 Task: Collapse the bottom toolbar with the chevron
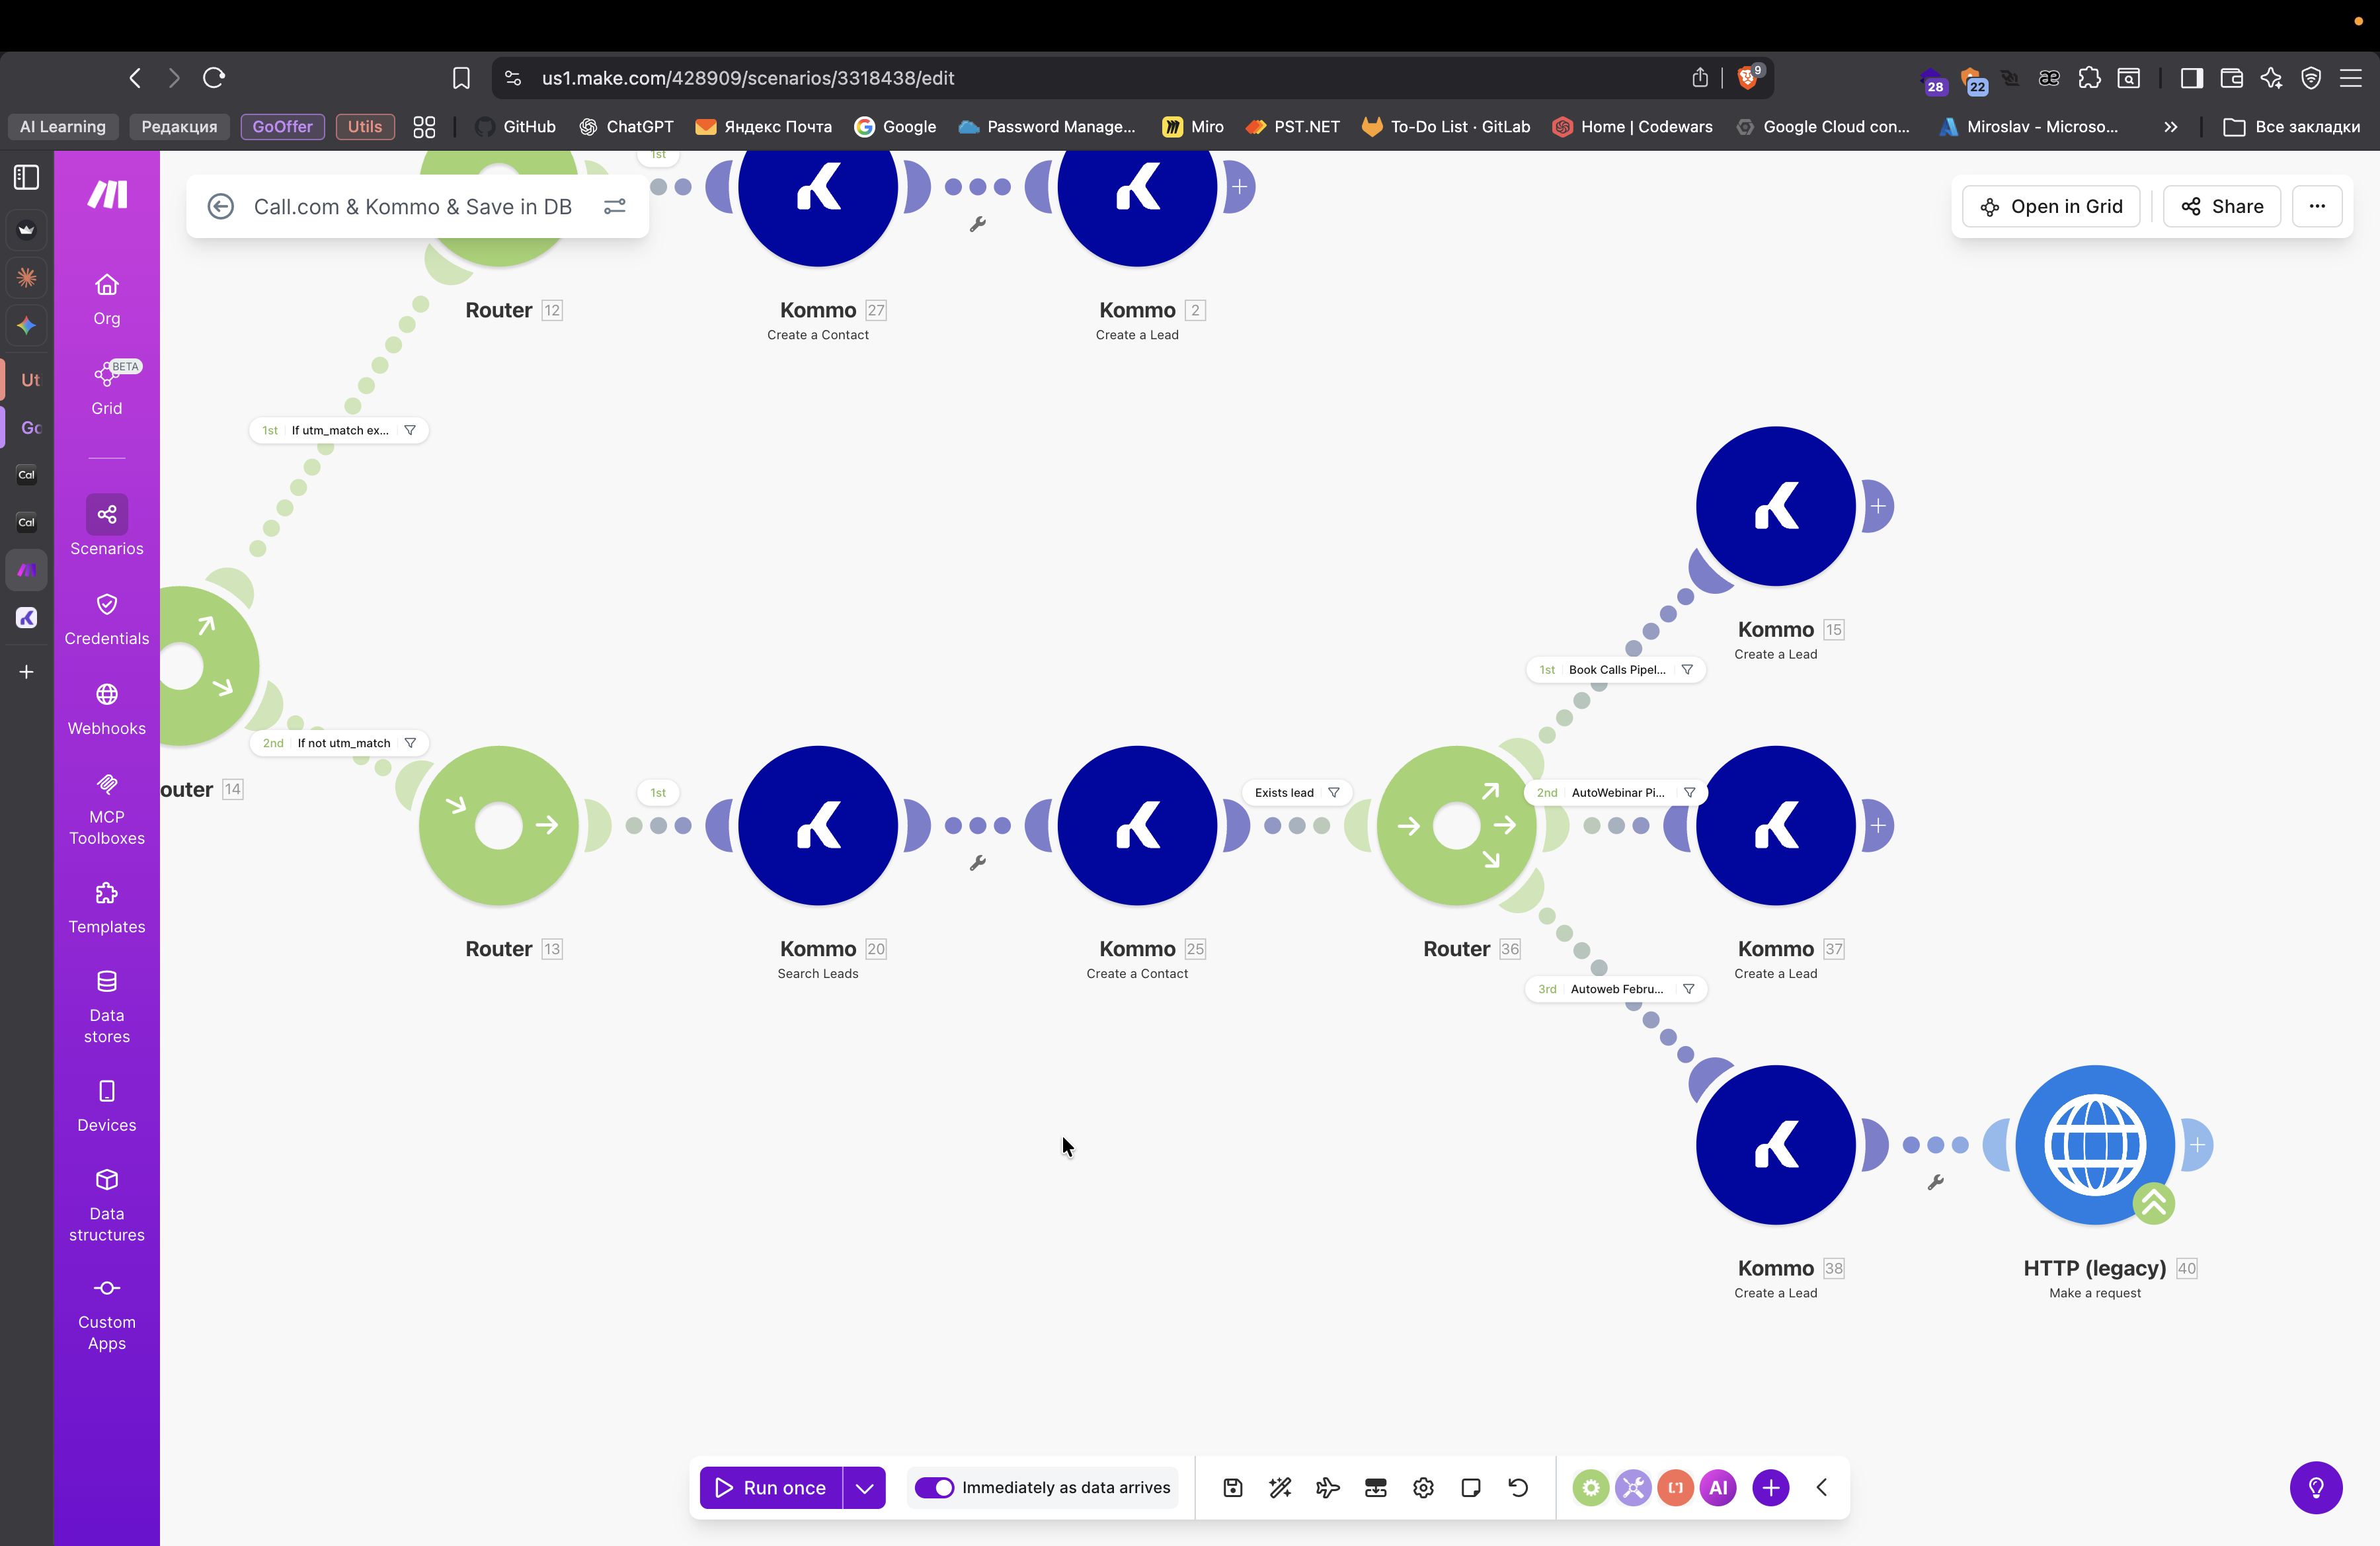(x=1821, y=1487)
